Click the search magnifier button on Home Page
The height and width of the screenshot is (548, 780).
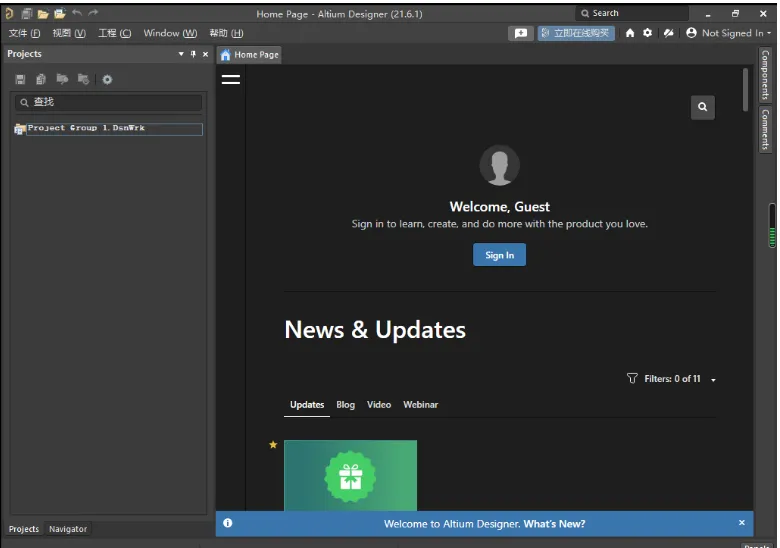pos(702,107)
